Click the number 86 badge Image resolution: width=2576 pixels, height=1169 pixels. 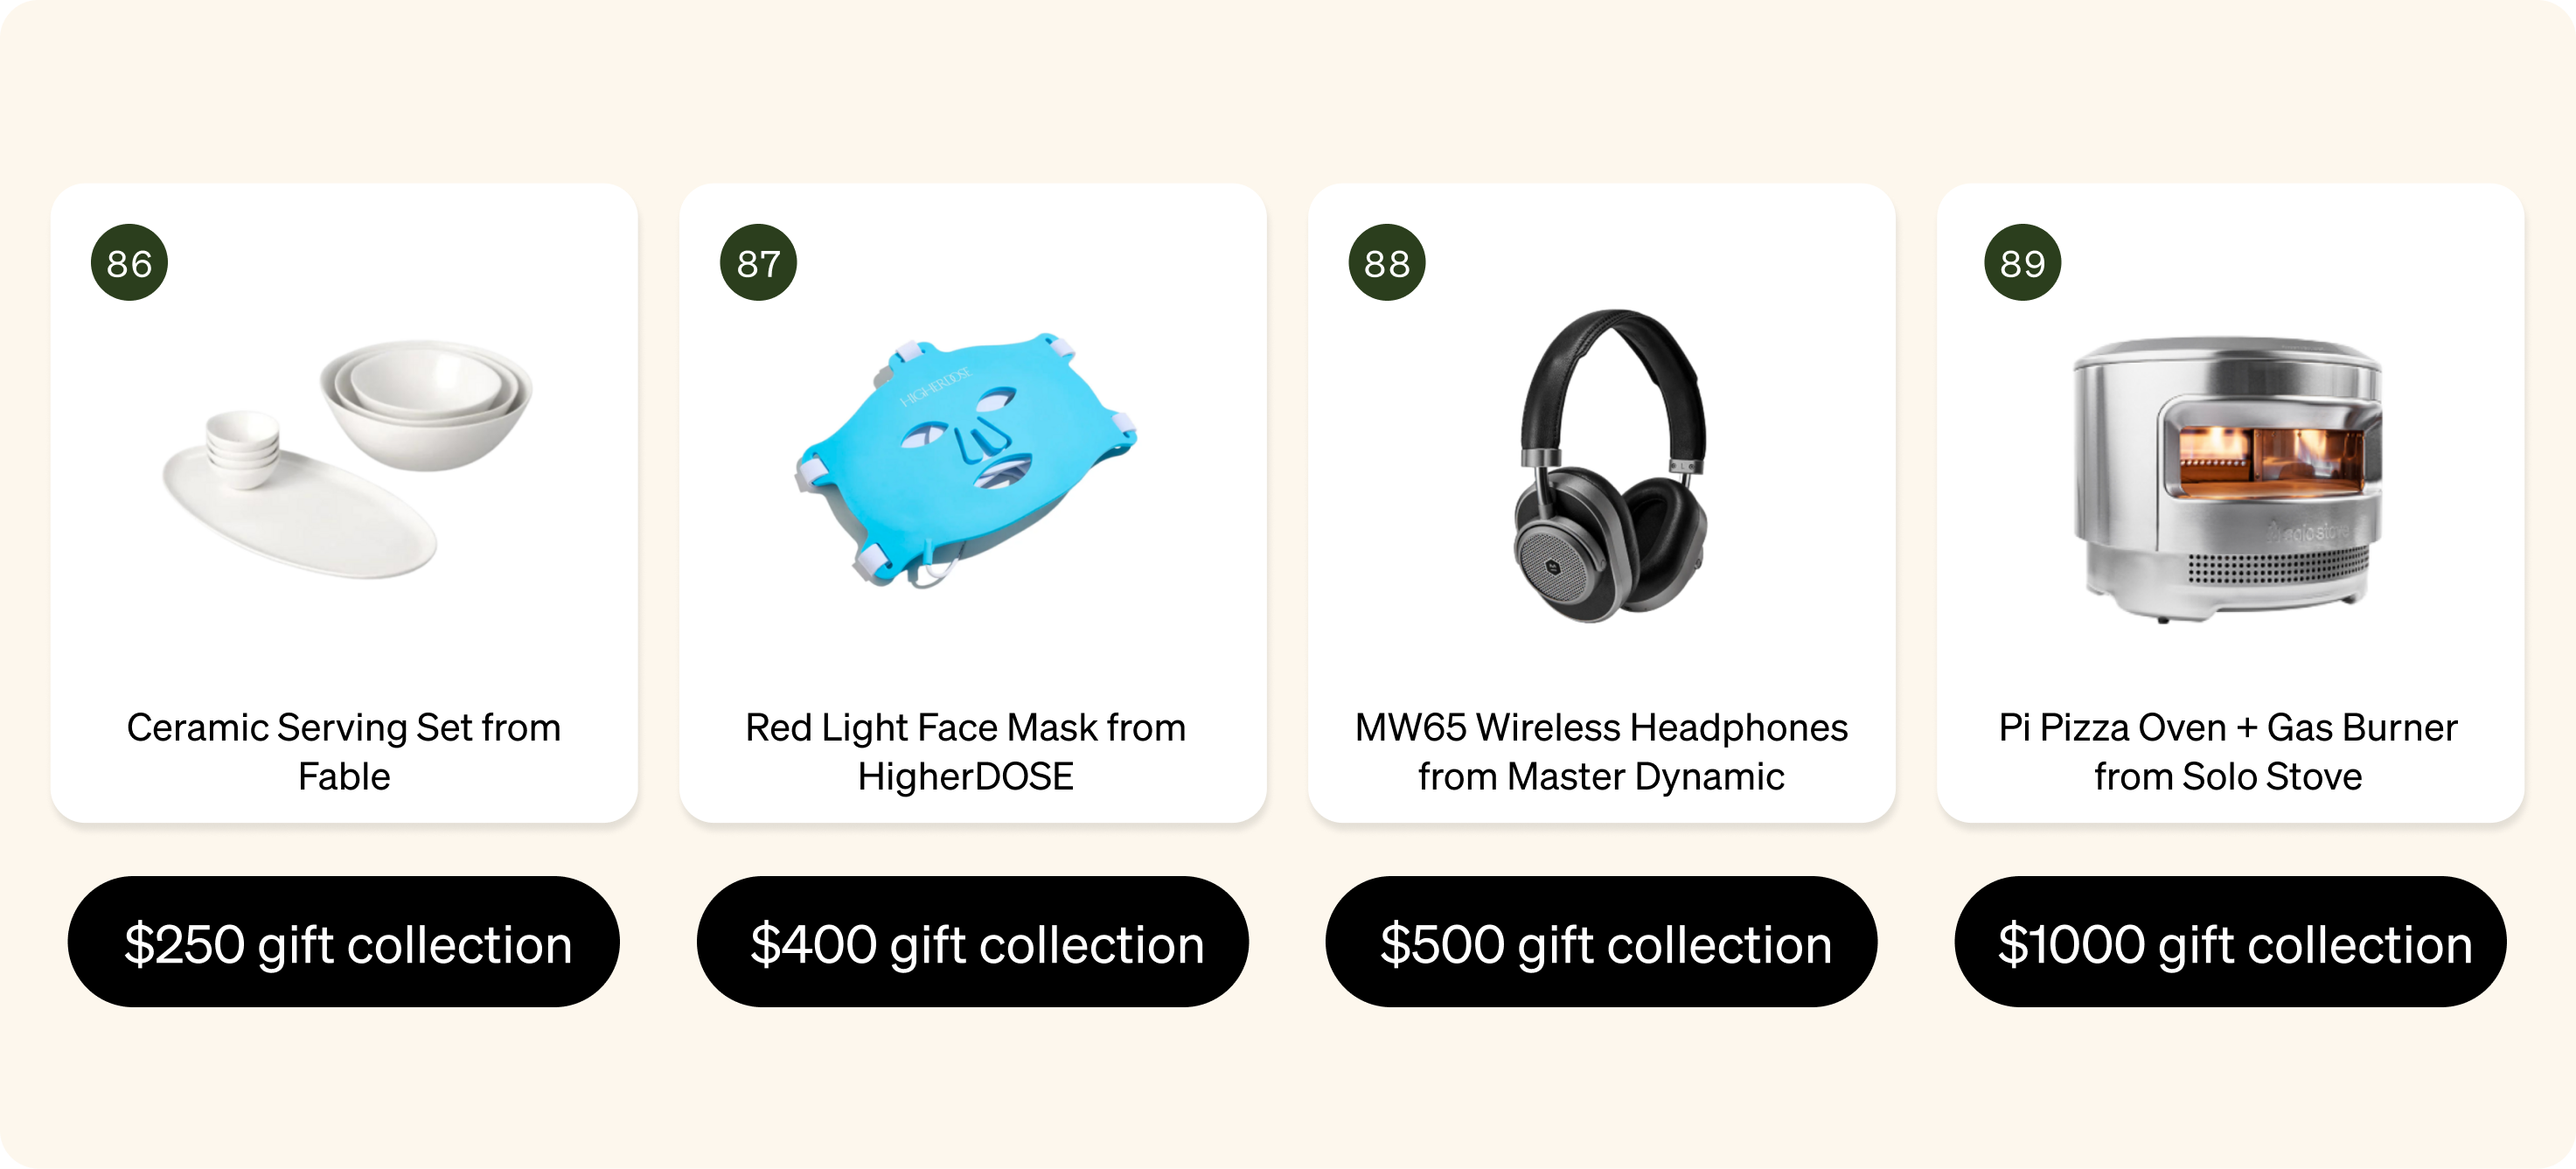point(129,263)
